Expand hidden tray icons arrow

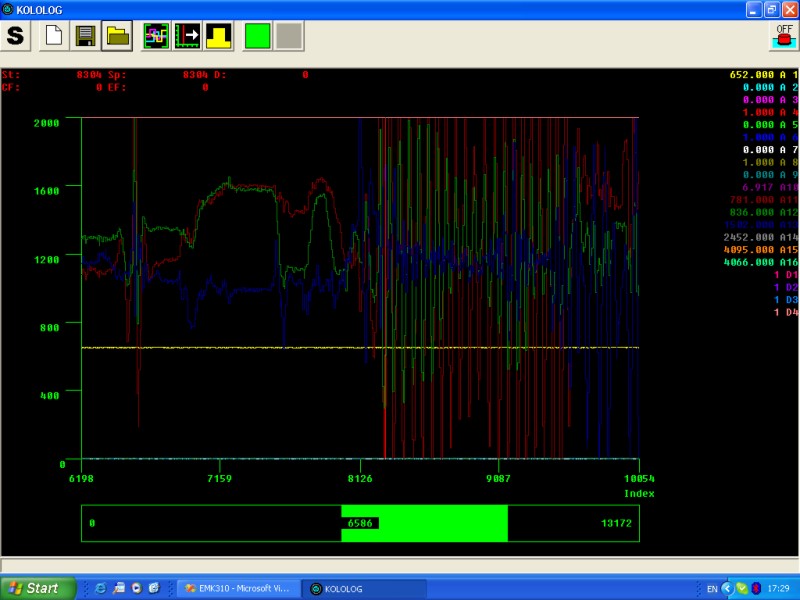click(x=728, y=588)
